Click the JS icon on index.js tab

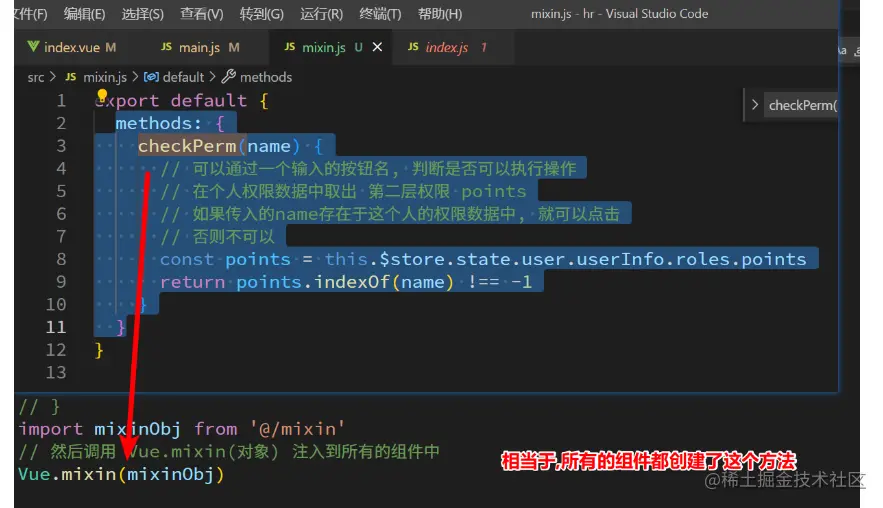point(413,47)
